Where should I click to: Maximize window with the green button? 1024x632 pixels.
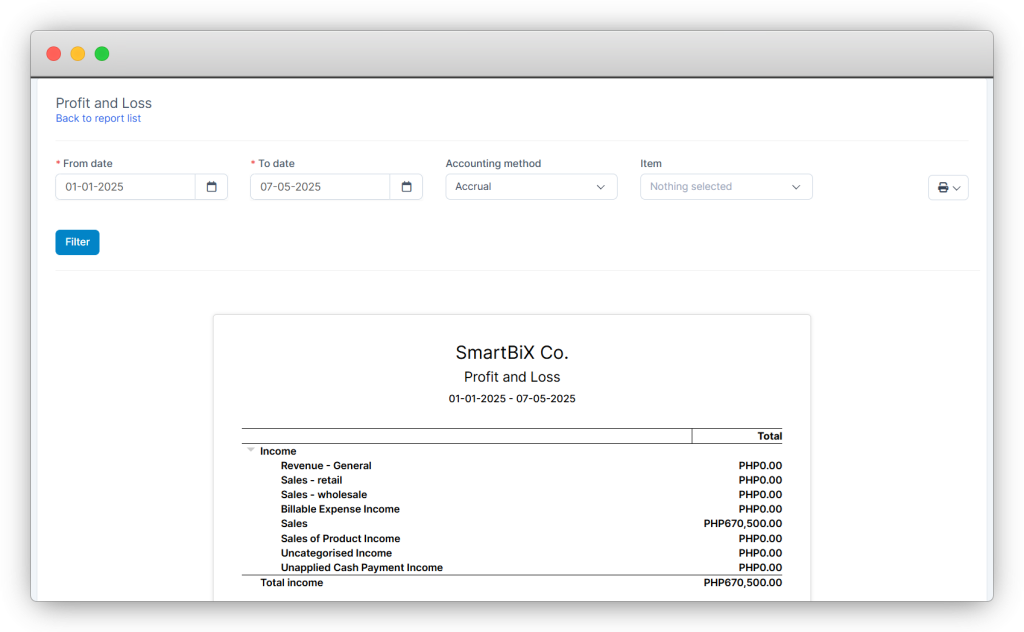pyautogui.click(x=102, y=54)
